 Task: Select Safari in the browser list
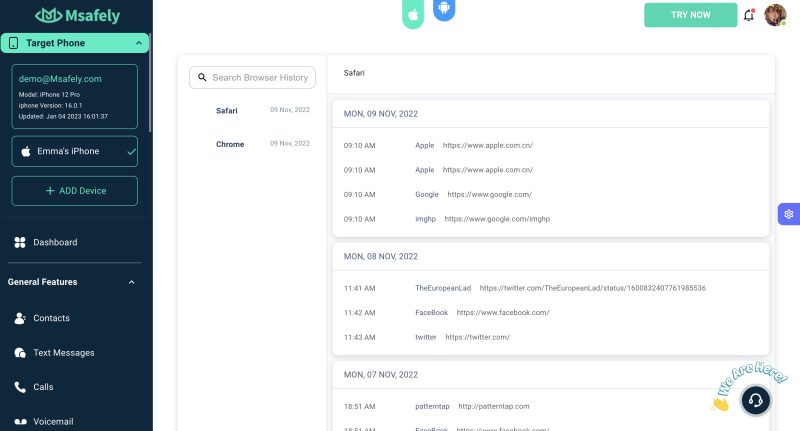pos(227,111)
